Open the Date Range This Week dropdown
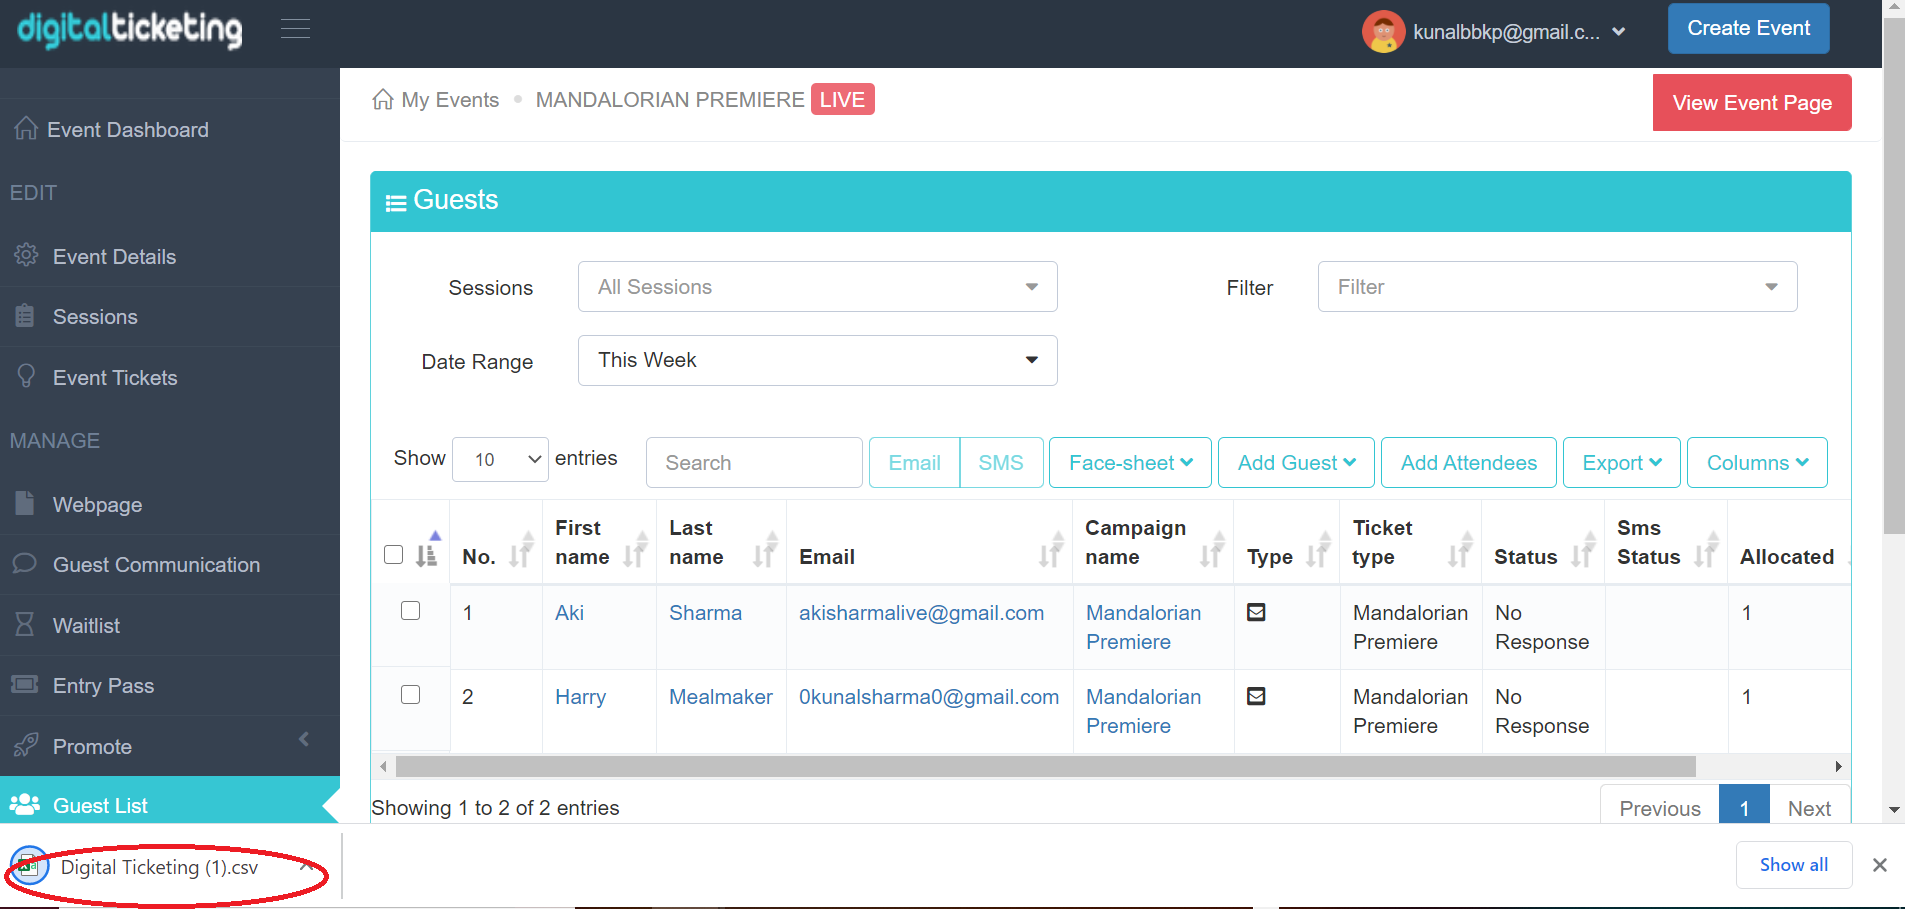 coord(817,360)
